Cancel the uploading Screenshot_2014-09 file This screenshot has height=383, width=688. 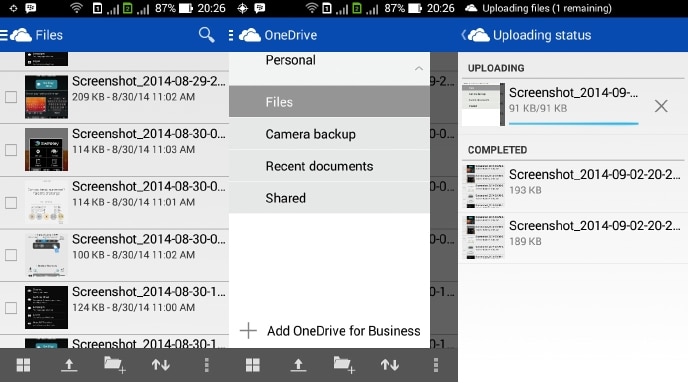point(661,106)
